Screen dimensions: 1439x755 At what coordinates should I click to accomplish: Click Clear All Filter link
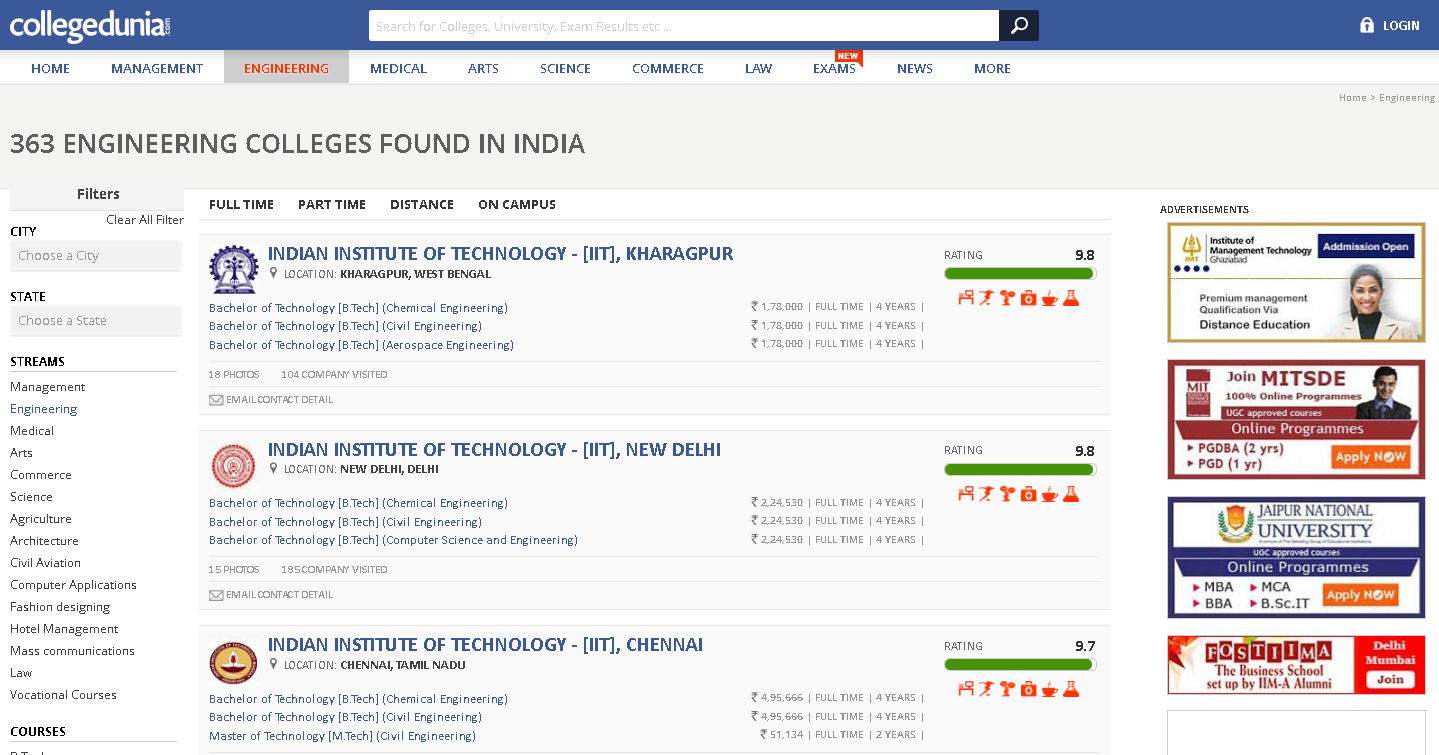click(145, 220)
